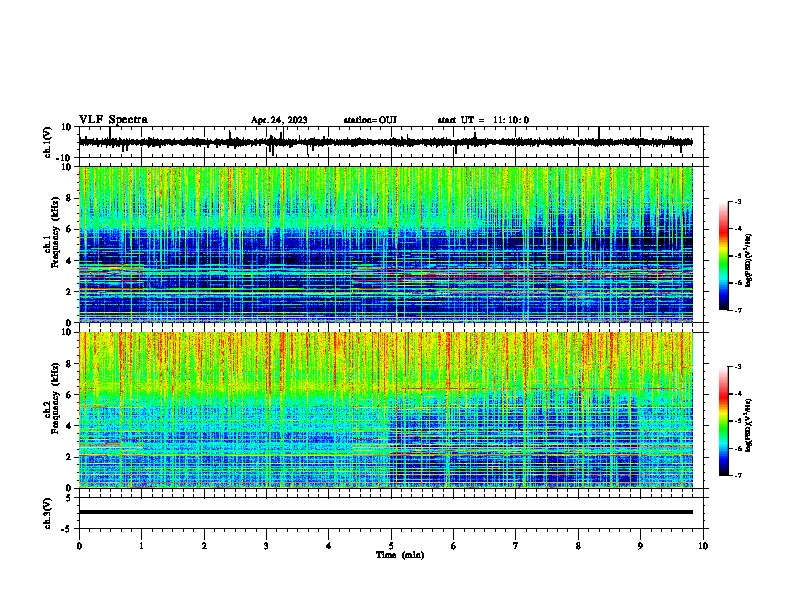This screenshot has height=612, width=792.
Task: Click the 'ch.1(V)' axis label
Action: 48,142
